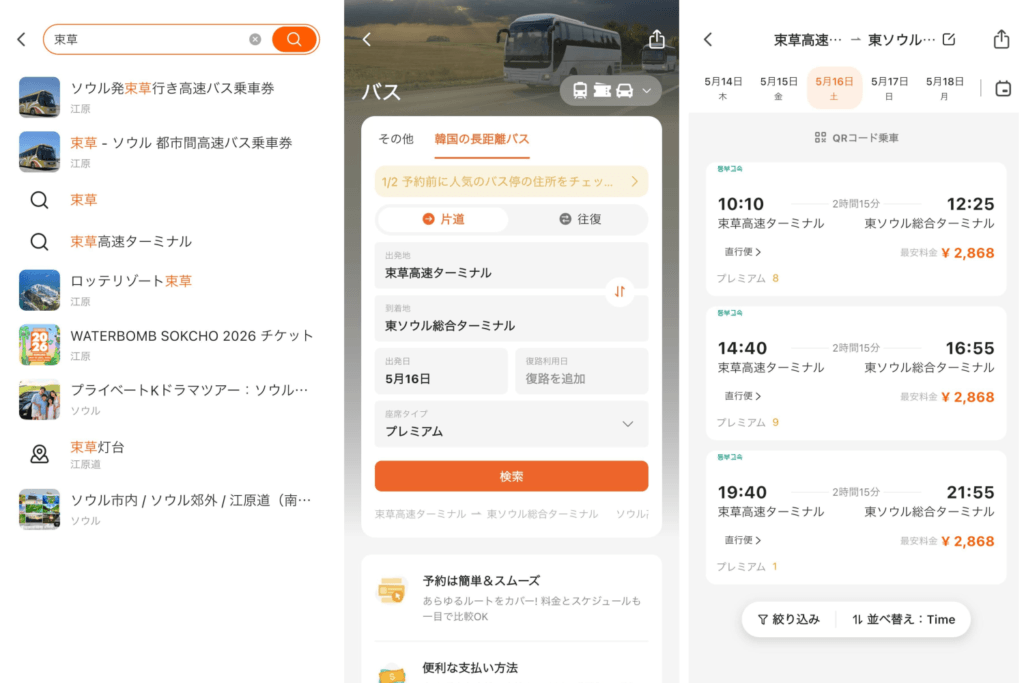Open the bus stop address notice banner
Screen dimensions: 1024x683
pos(511,182)
